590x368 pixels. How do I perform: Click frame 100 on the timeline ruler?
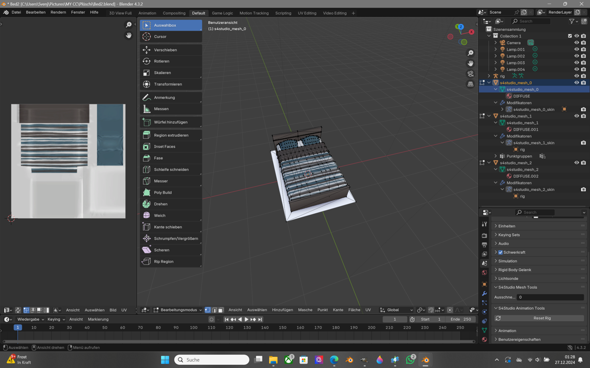click(x=193, y=328)
